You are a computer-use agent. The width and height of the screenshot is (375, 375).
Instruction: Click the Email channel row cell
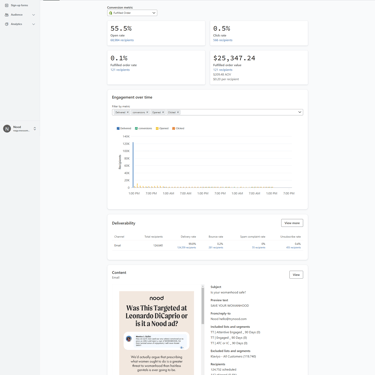pos(117,245)
